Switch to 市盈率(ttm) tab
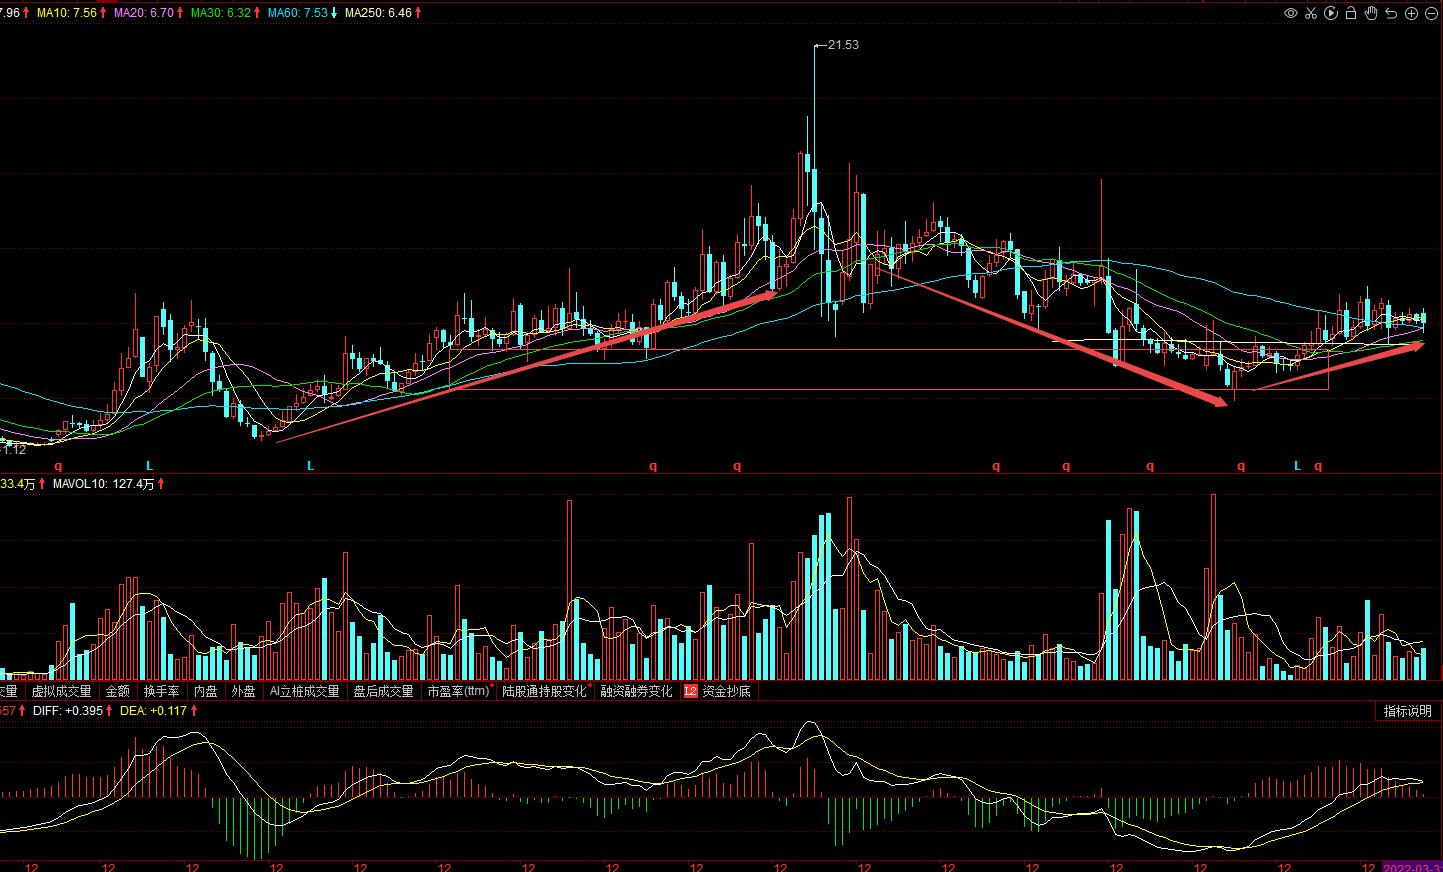This screenshot has height=872, width=1443. (459, 691)
